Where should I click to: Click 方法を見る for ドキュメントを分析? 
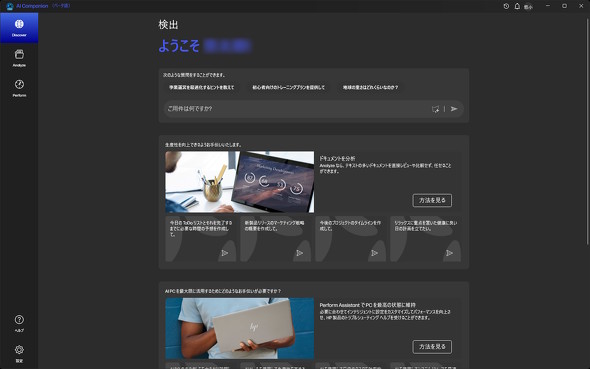click(x=432, y=200)
